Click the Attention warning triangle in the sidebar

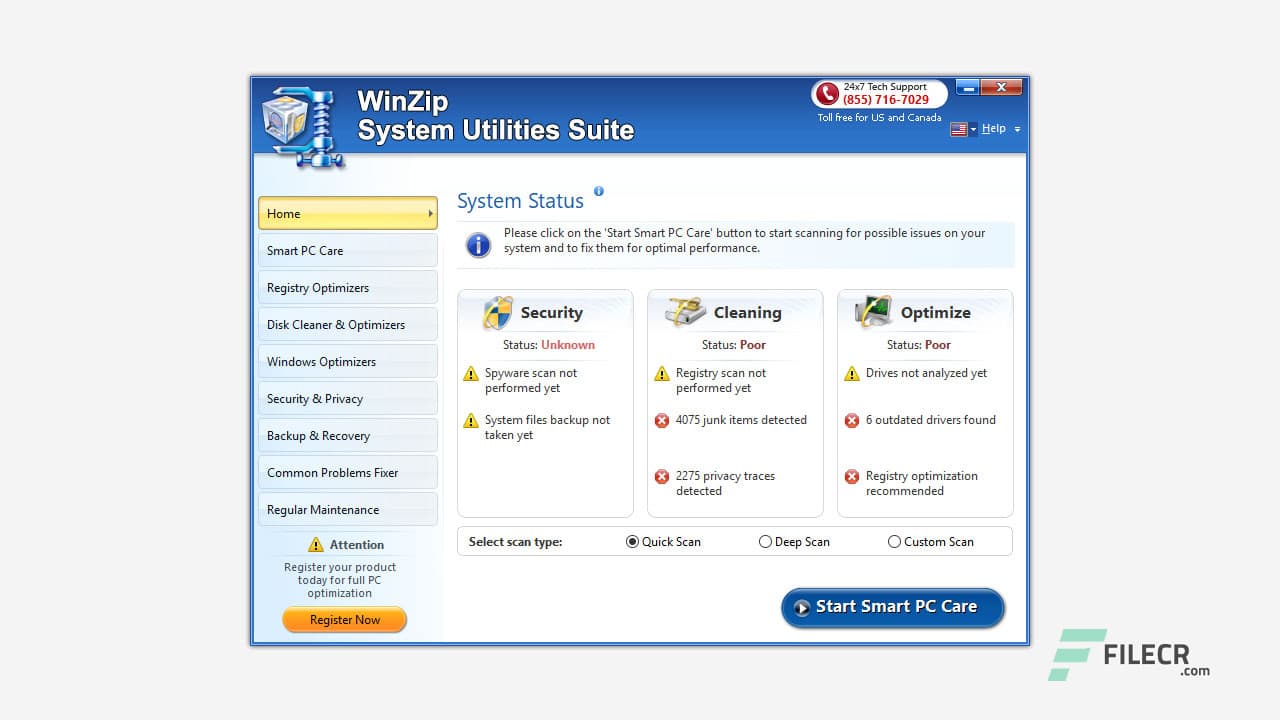(318, 544)
